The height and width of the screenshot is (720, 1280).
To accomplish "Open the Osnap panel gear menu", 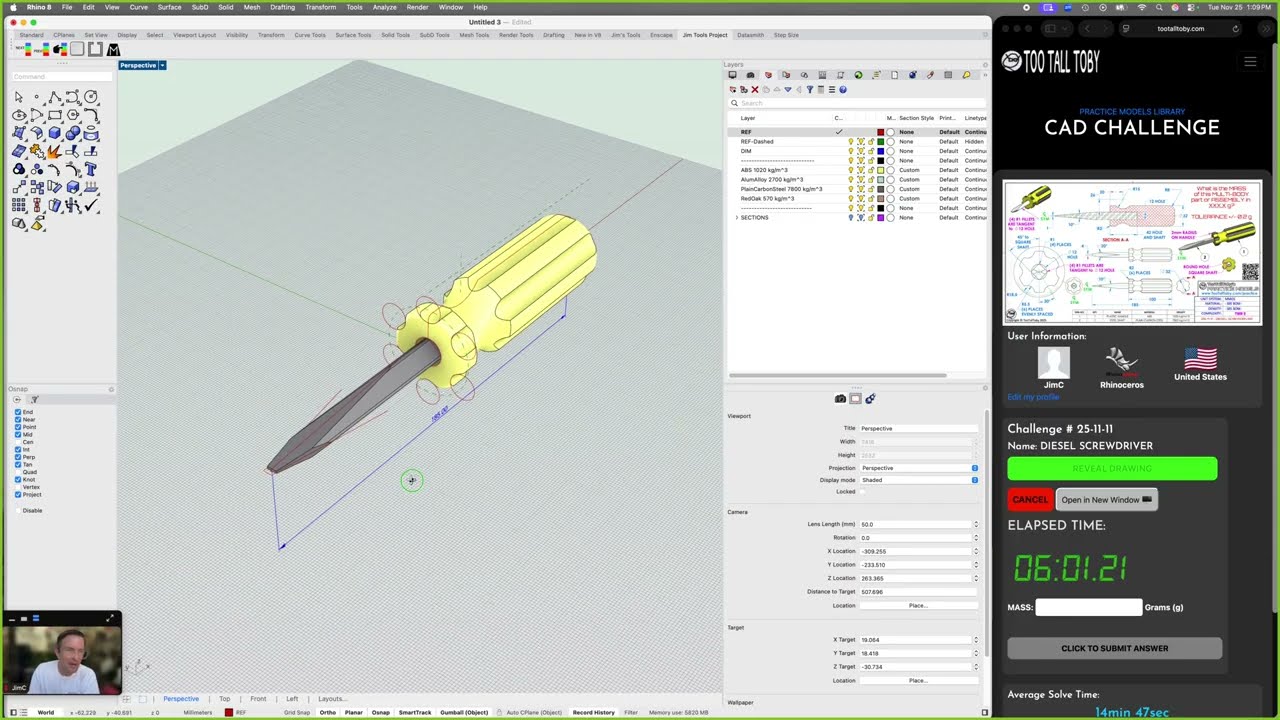I will pyautogui.click(x=111, y=389).
